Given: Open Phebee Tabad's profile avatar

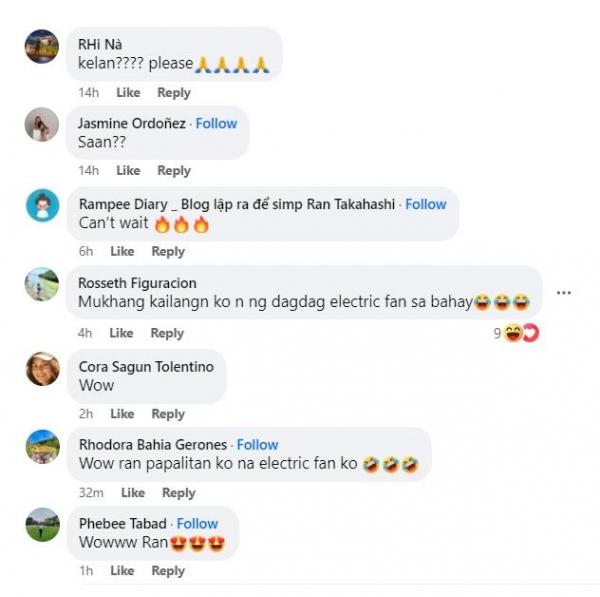Looking at the screenshot, I should (x=42, y=525).
